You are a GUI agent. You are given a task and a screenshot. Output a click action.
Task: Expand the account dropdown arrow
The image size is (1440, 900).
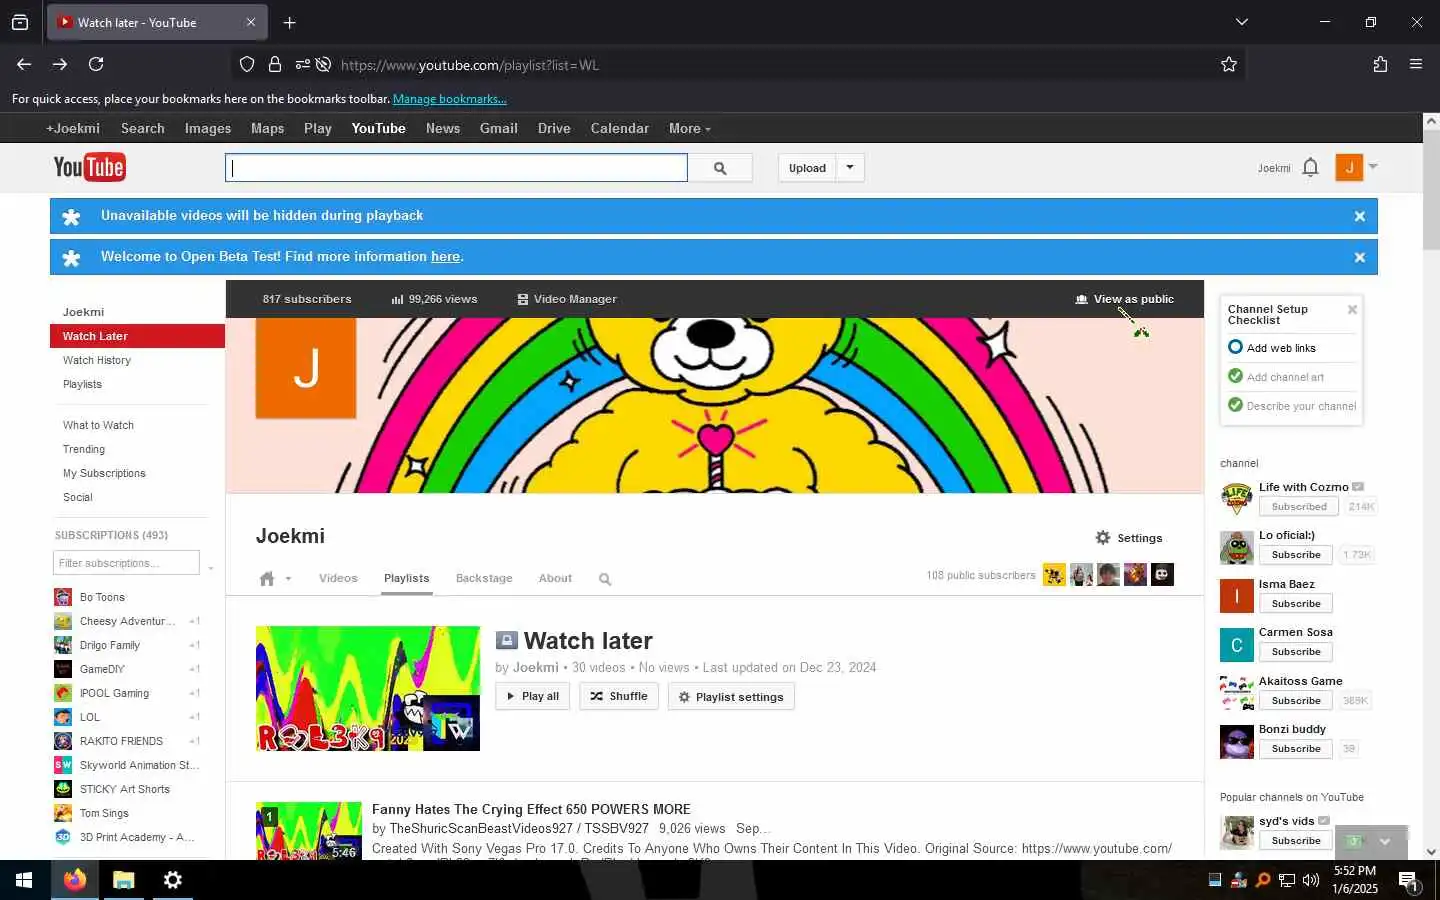[1373, 166]
